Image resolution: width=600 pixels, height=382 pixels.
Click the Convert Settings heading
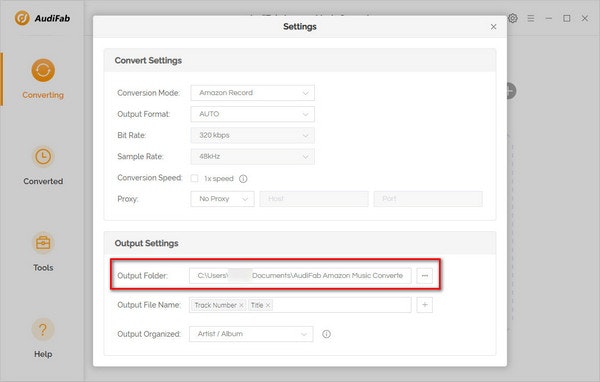click(148, 60)
